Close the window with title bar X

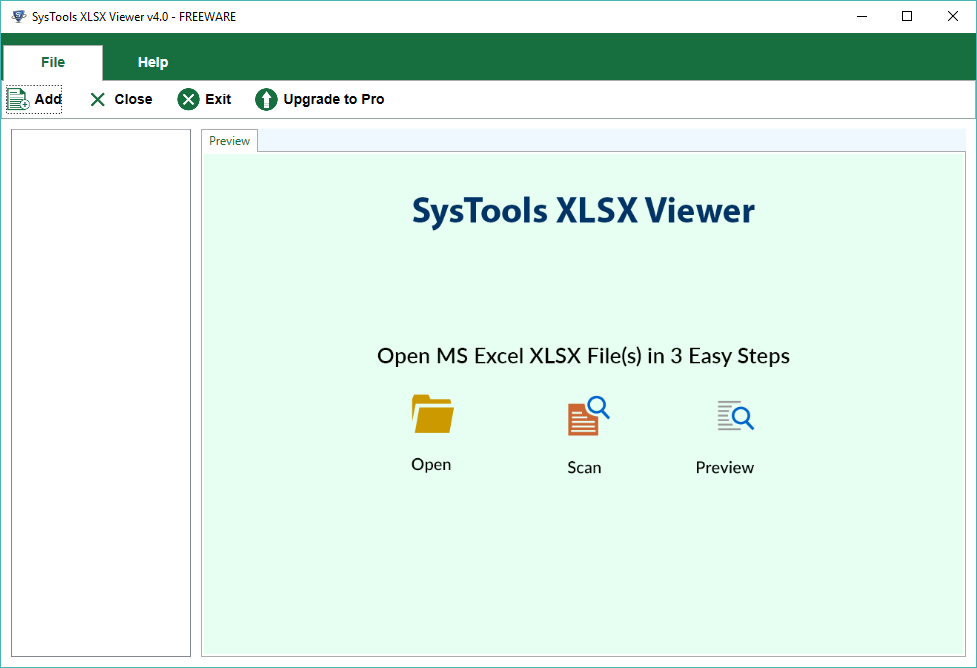click(x=953, y=16)
